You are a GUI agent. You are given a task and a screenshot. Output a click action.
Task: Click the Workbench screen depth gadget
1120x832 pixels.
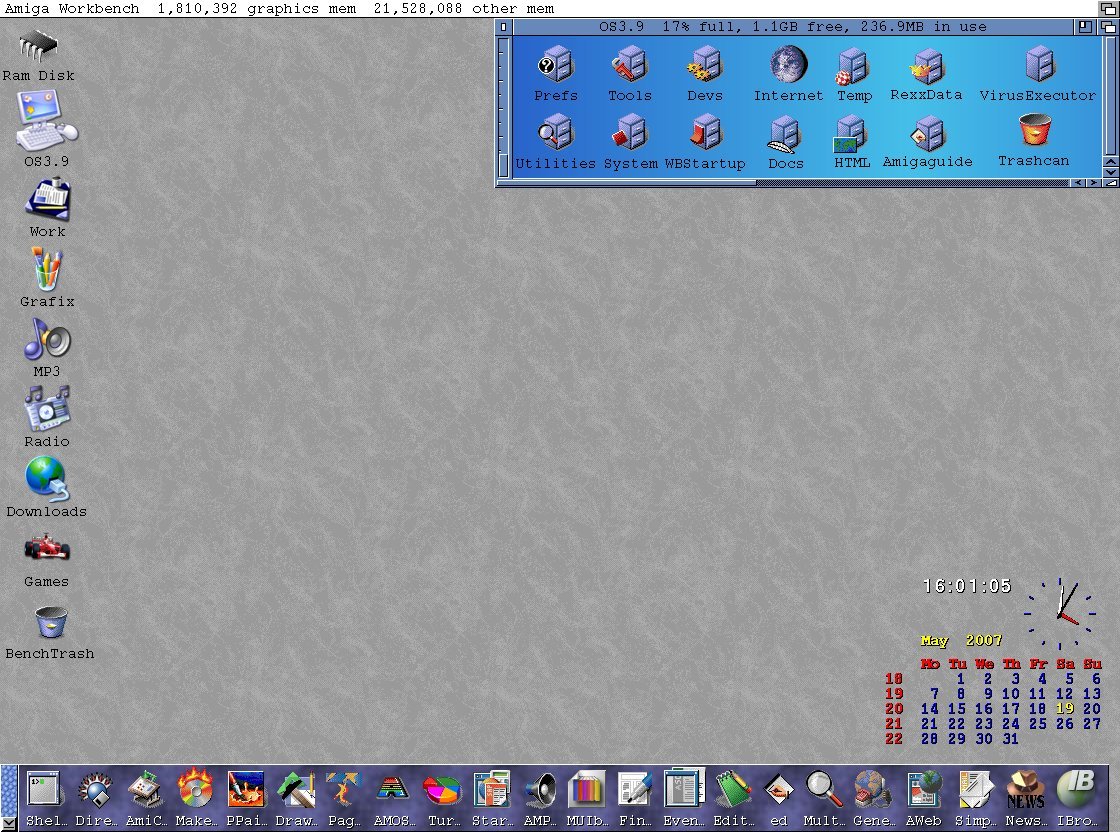[1109, 9]
